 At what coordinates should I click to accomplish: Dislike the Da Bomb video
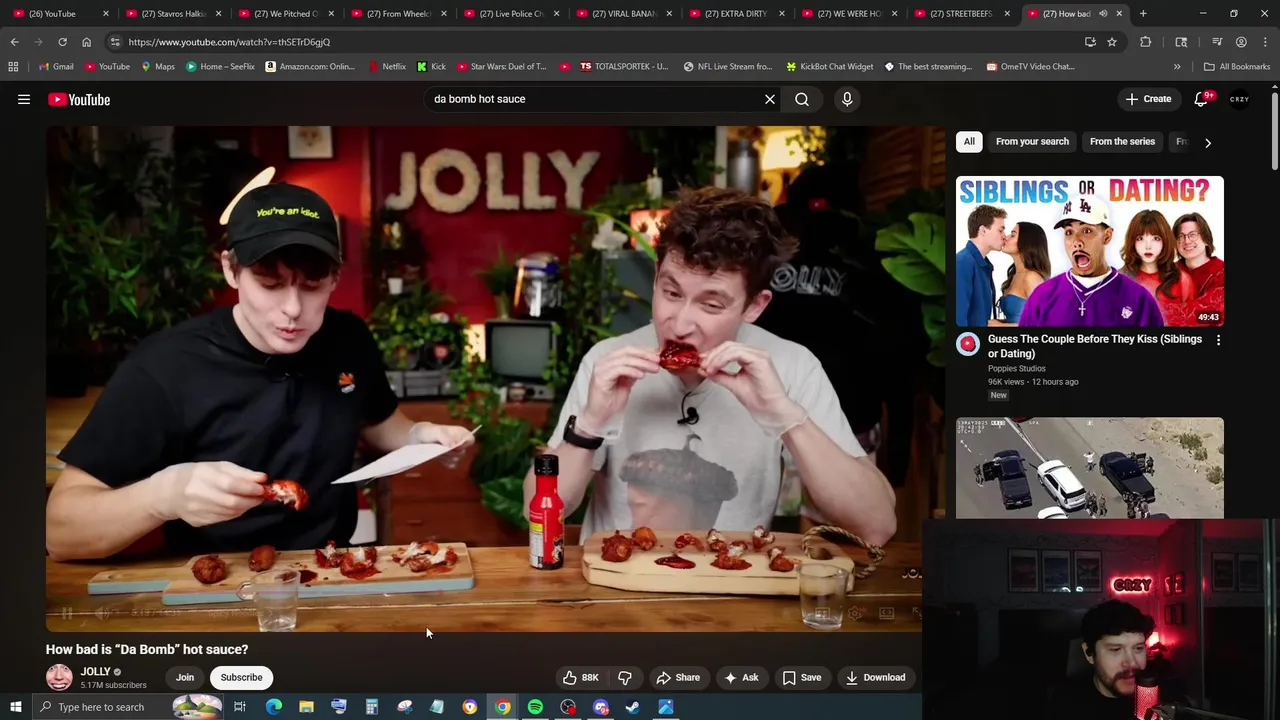point(624,677)
